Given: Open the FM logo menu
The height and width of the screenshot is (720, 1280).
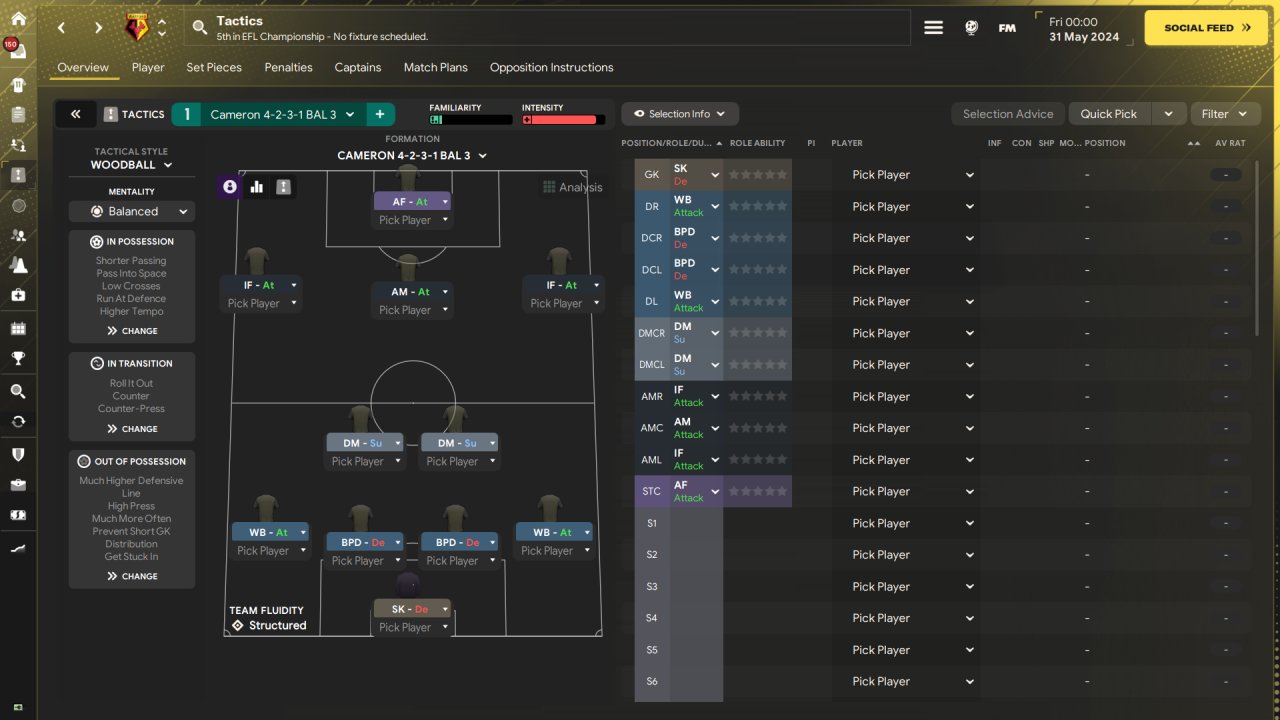Looking at the screenshot, I should 1007,28.
